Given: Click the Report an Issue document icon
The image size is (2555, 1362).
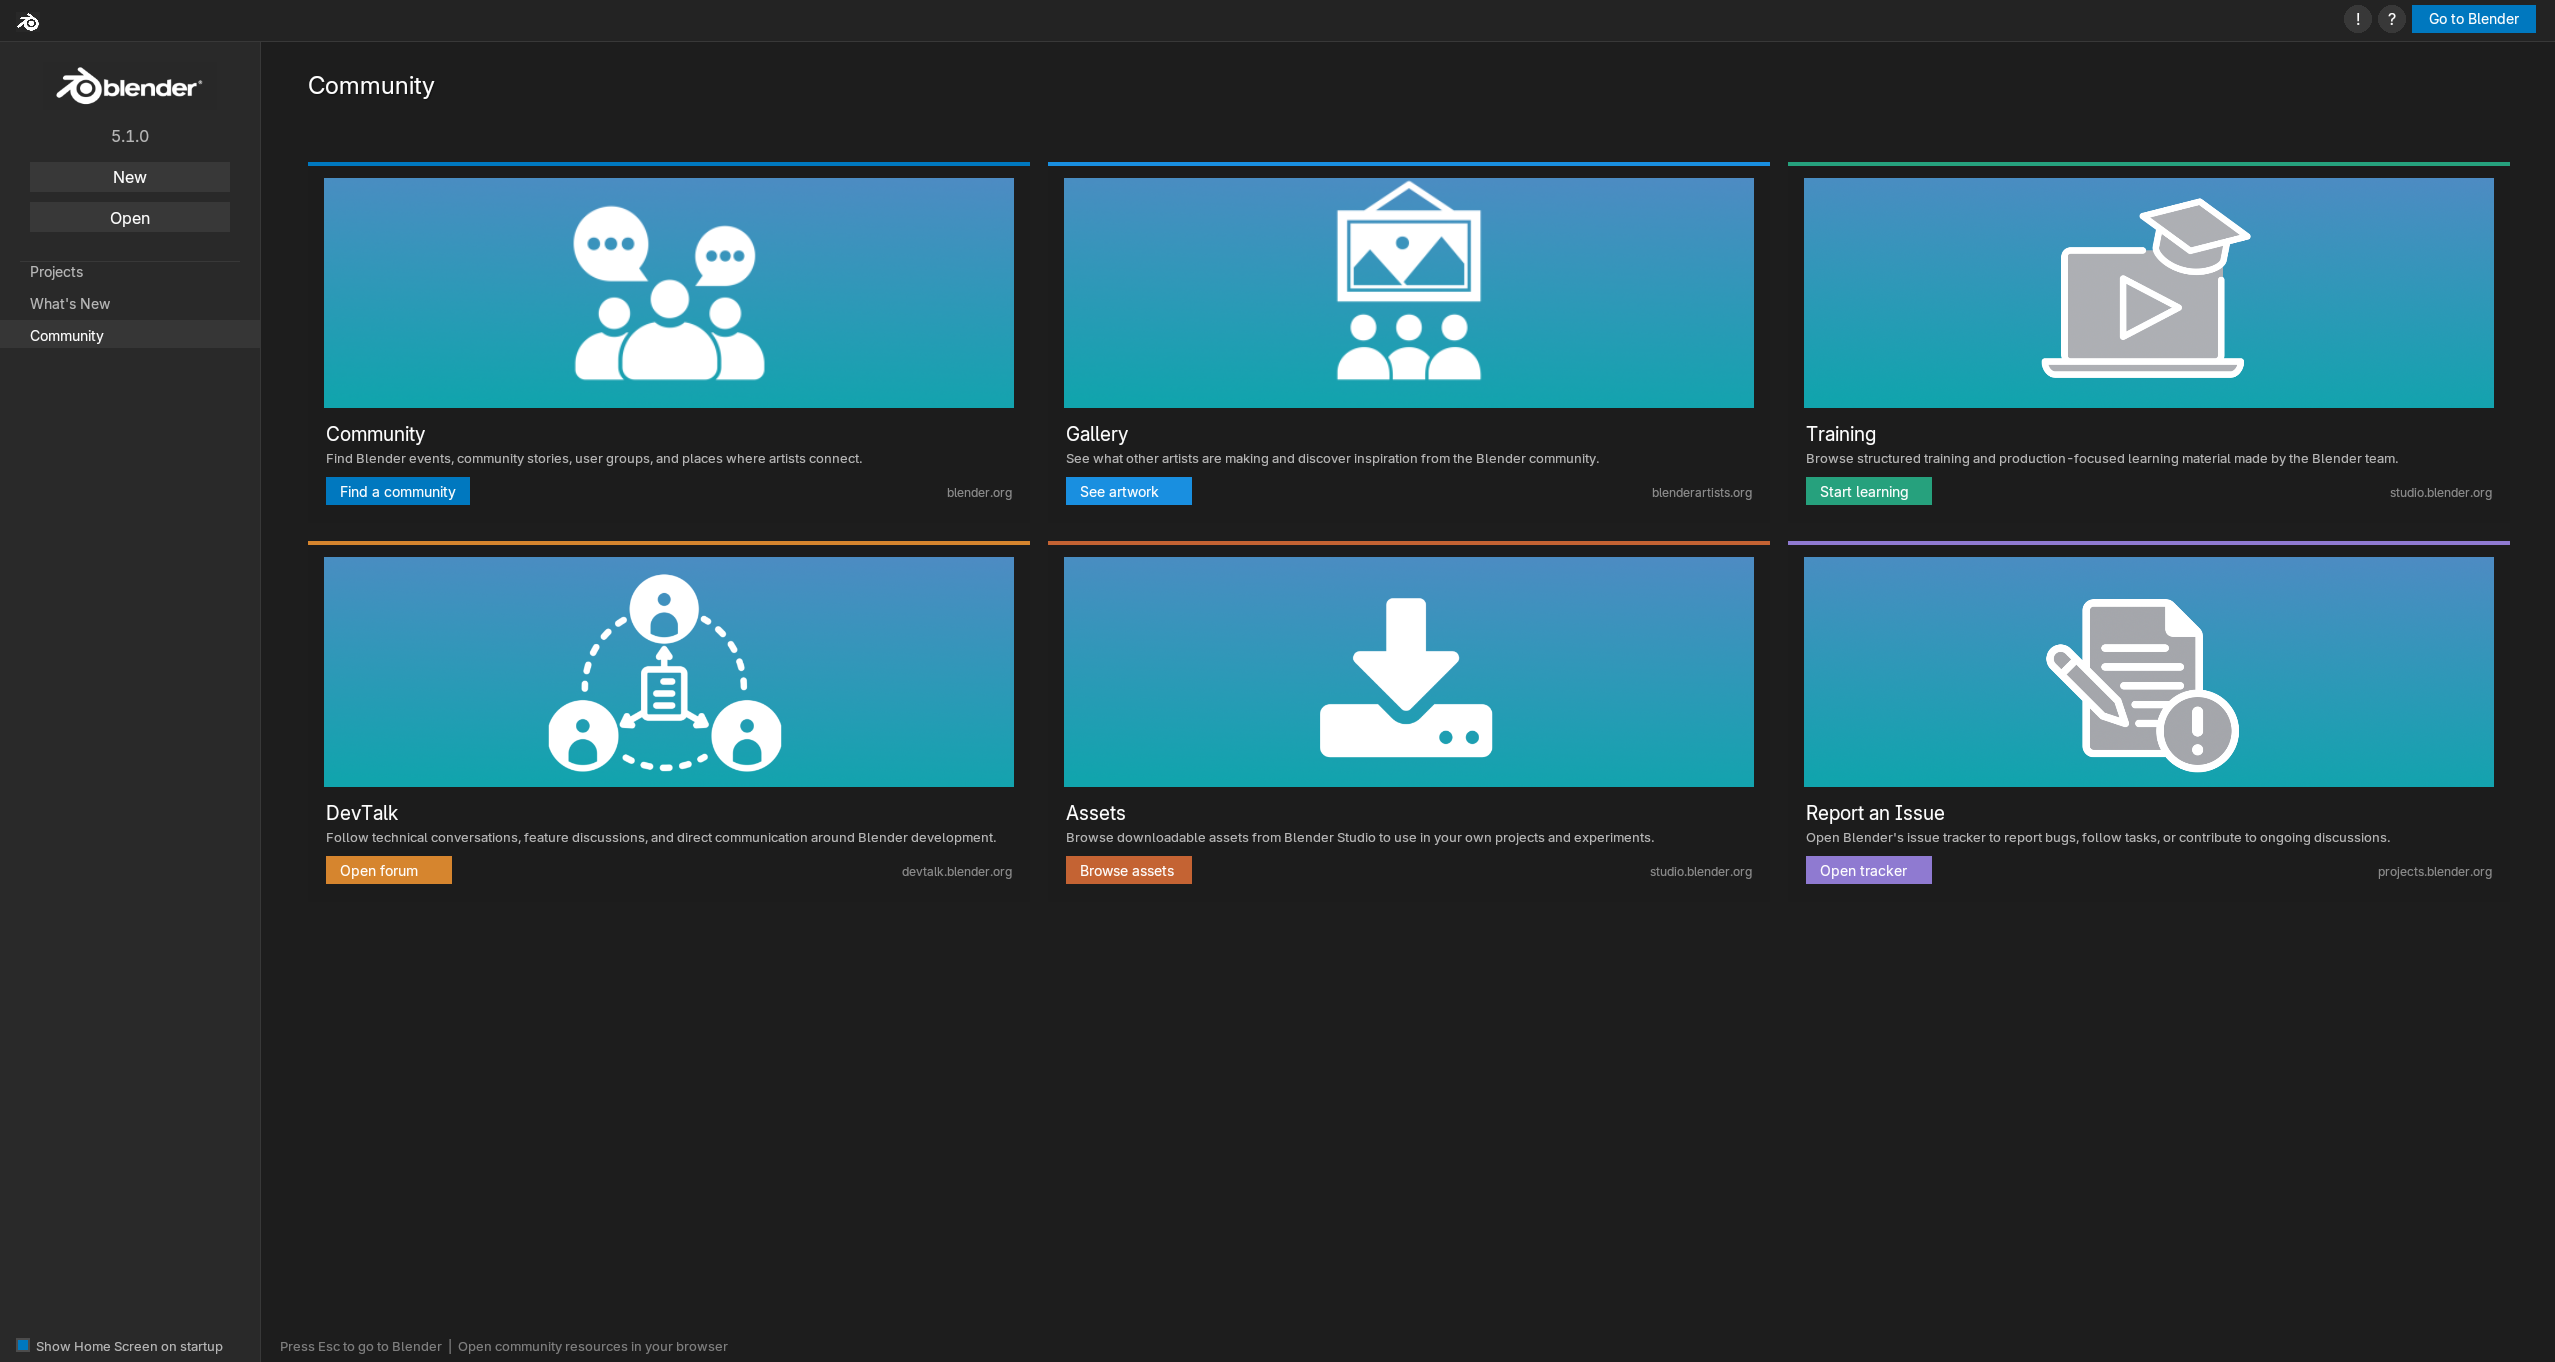Looking at the screenshot, I should [x=2148, y=671].
